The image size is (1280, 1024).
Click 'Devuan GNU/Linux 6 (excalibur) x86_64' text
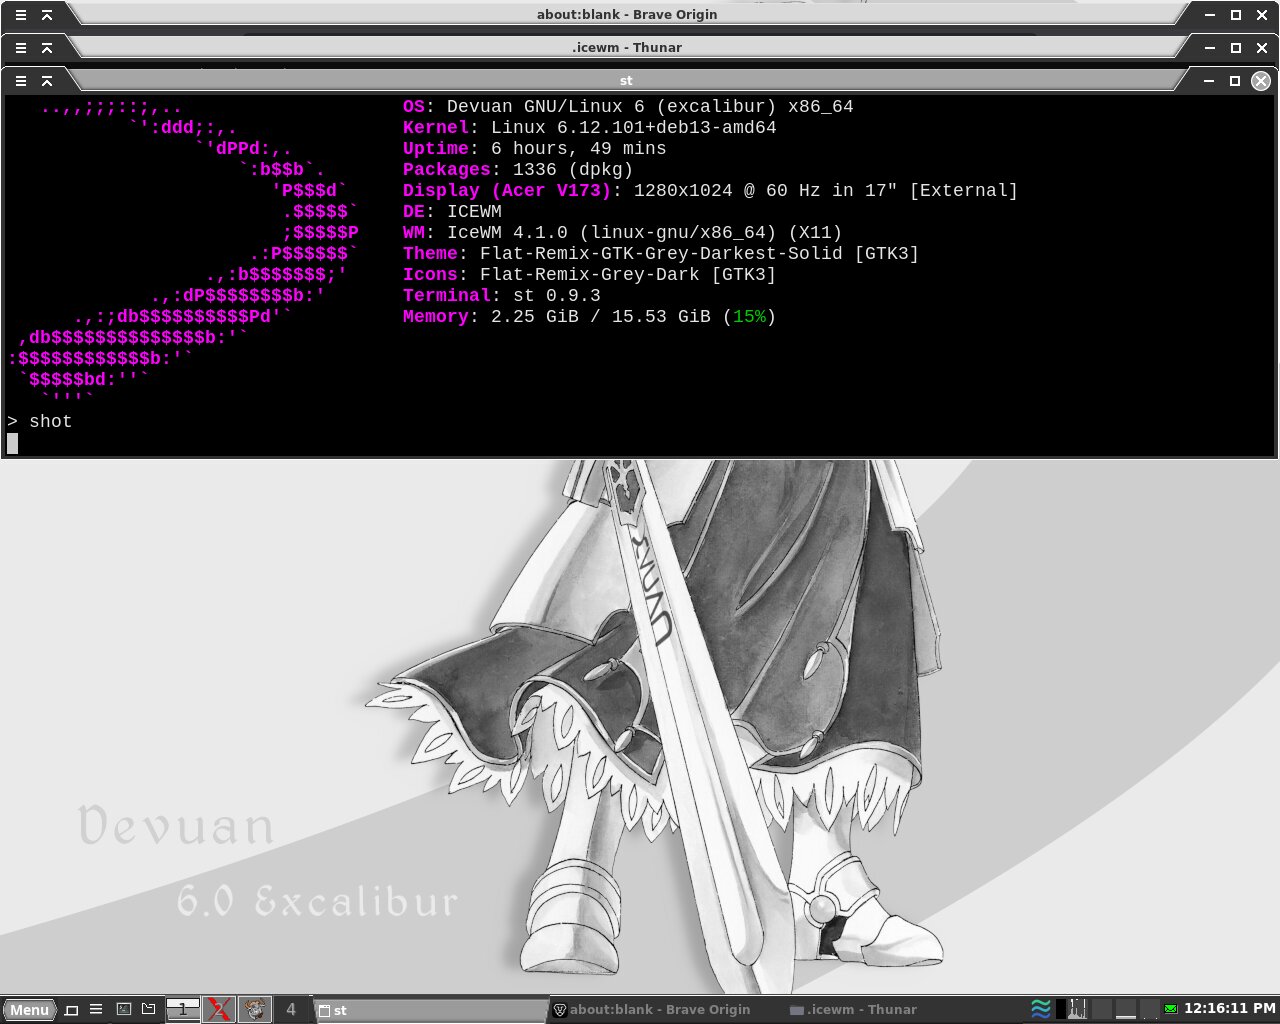pyautogui.click(x=650, y=107)
